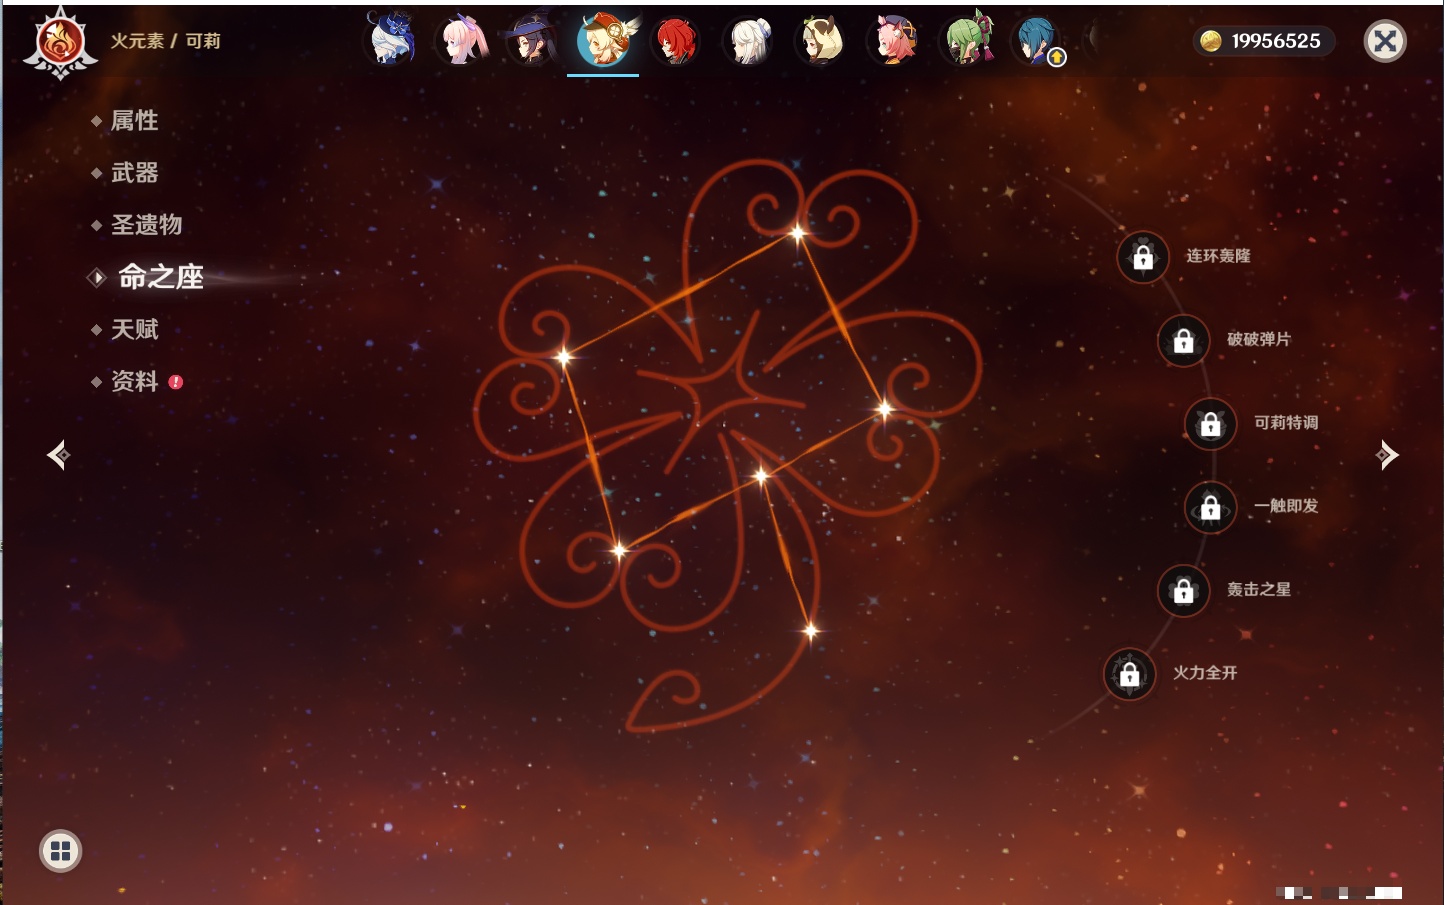Click the red alert badge beside 资料
This screenshot has height=905, width=1444.
pyautogui.click(x=176, y=382)
